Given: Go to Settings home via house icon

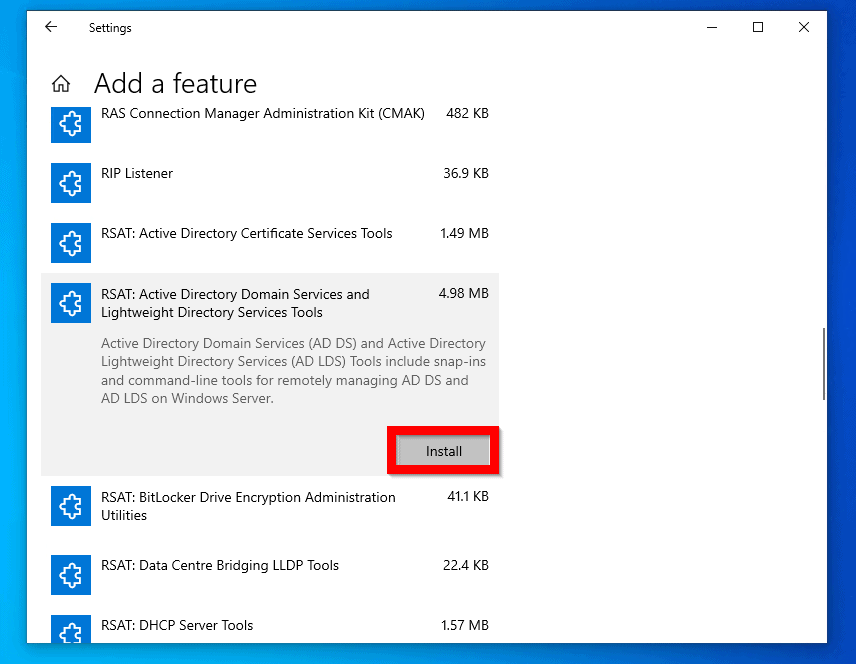Looking at the screenshot, I should 61,84.
